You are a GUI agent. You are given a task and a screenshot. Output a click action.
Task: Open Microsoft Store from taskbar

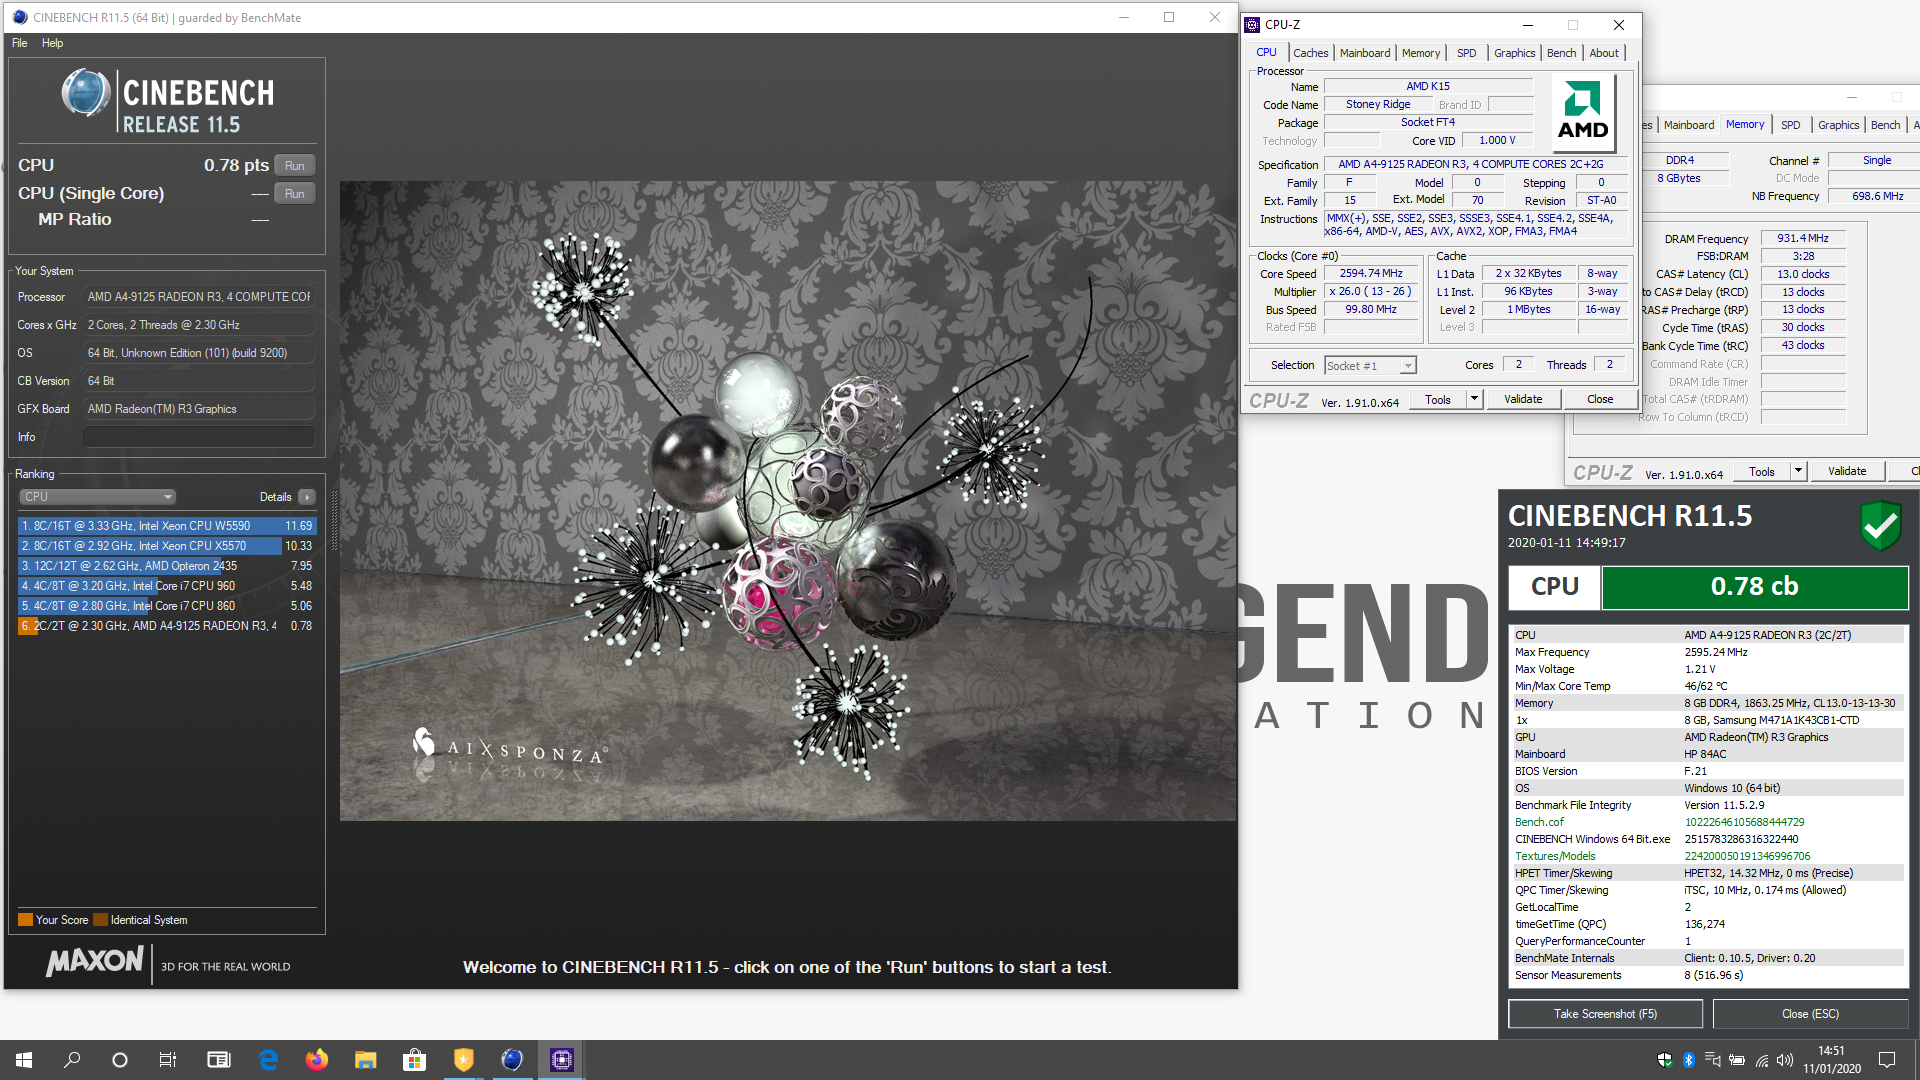coord(414,1060)
